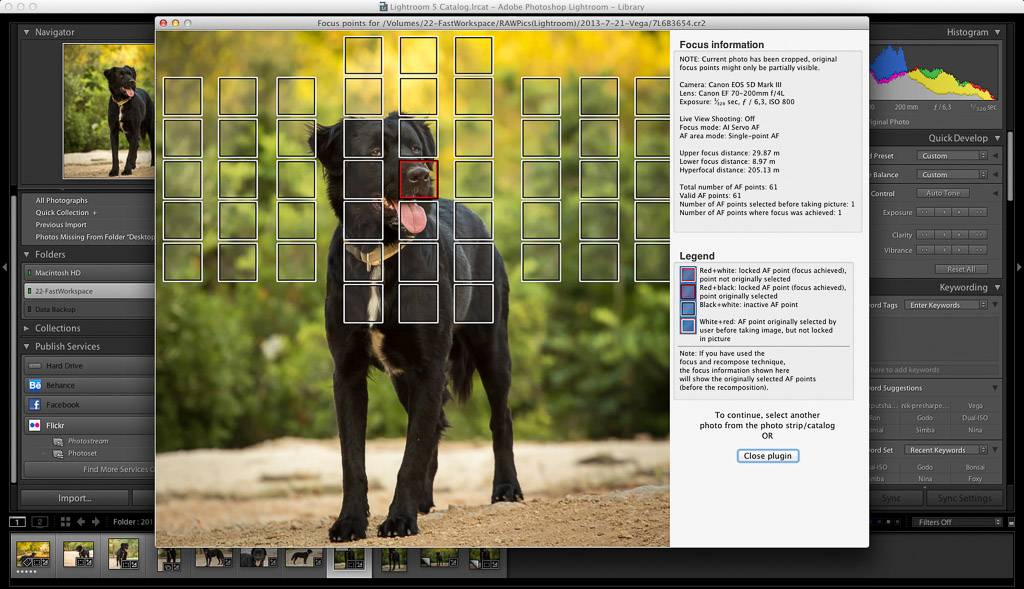The height and width of the screenshot is (589, 1024).
Task: Click the Close plugin button
Action: click(767, 456)
